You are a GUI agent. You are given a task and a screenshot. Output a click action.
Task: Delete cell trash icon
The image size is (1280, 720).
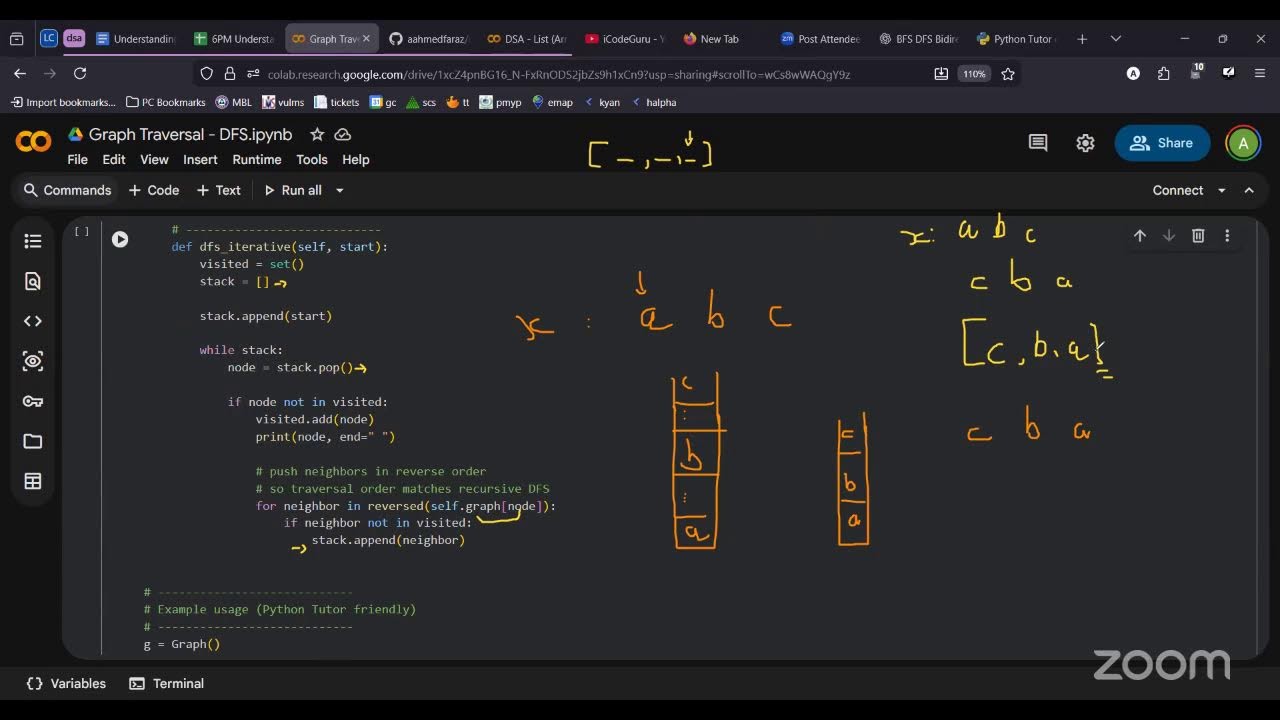(x=1198, y=236)
